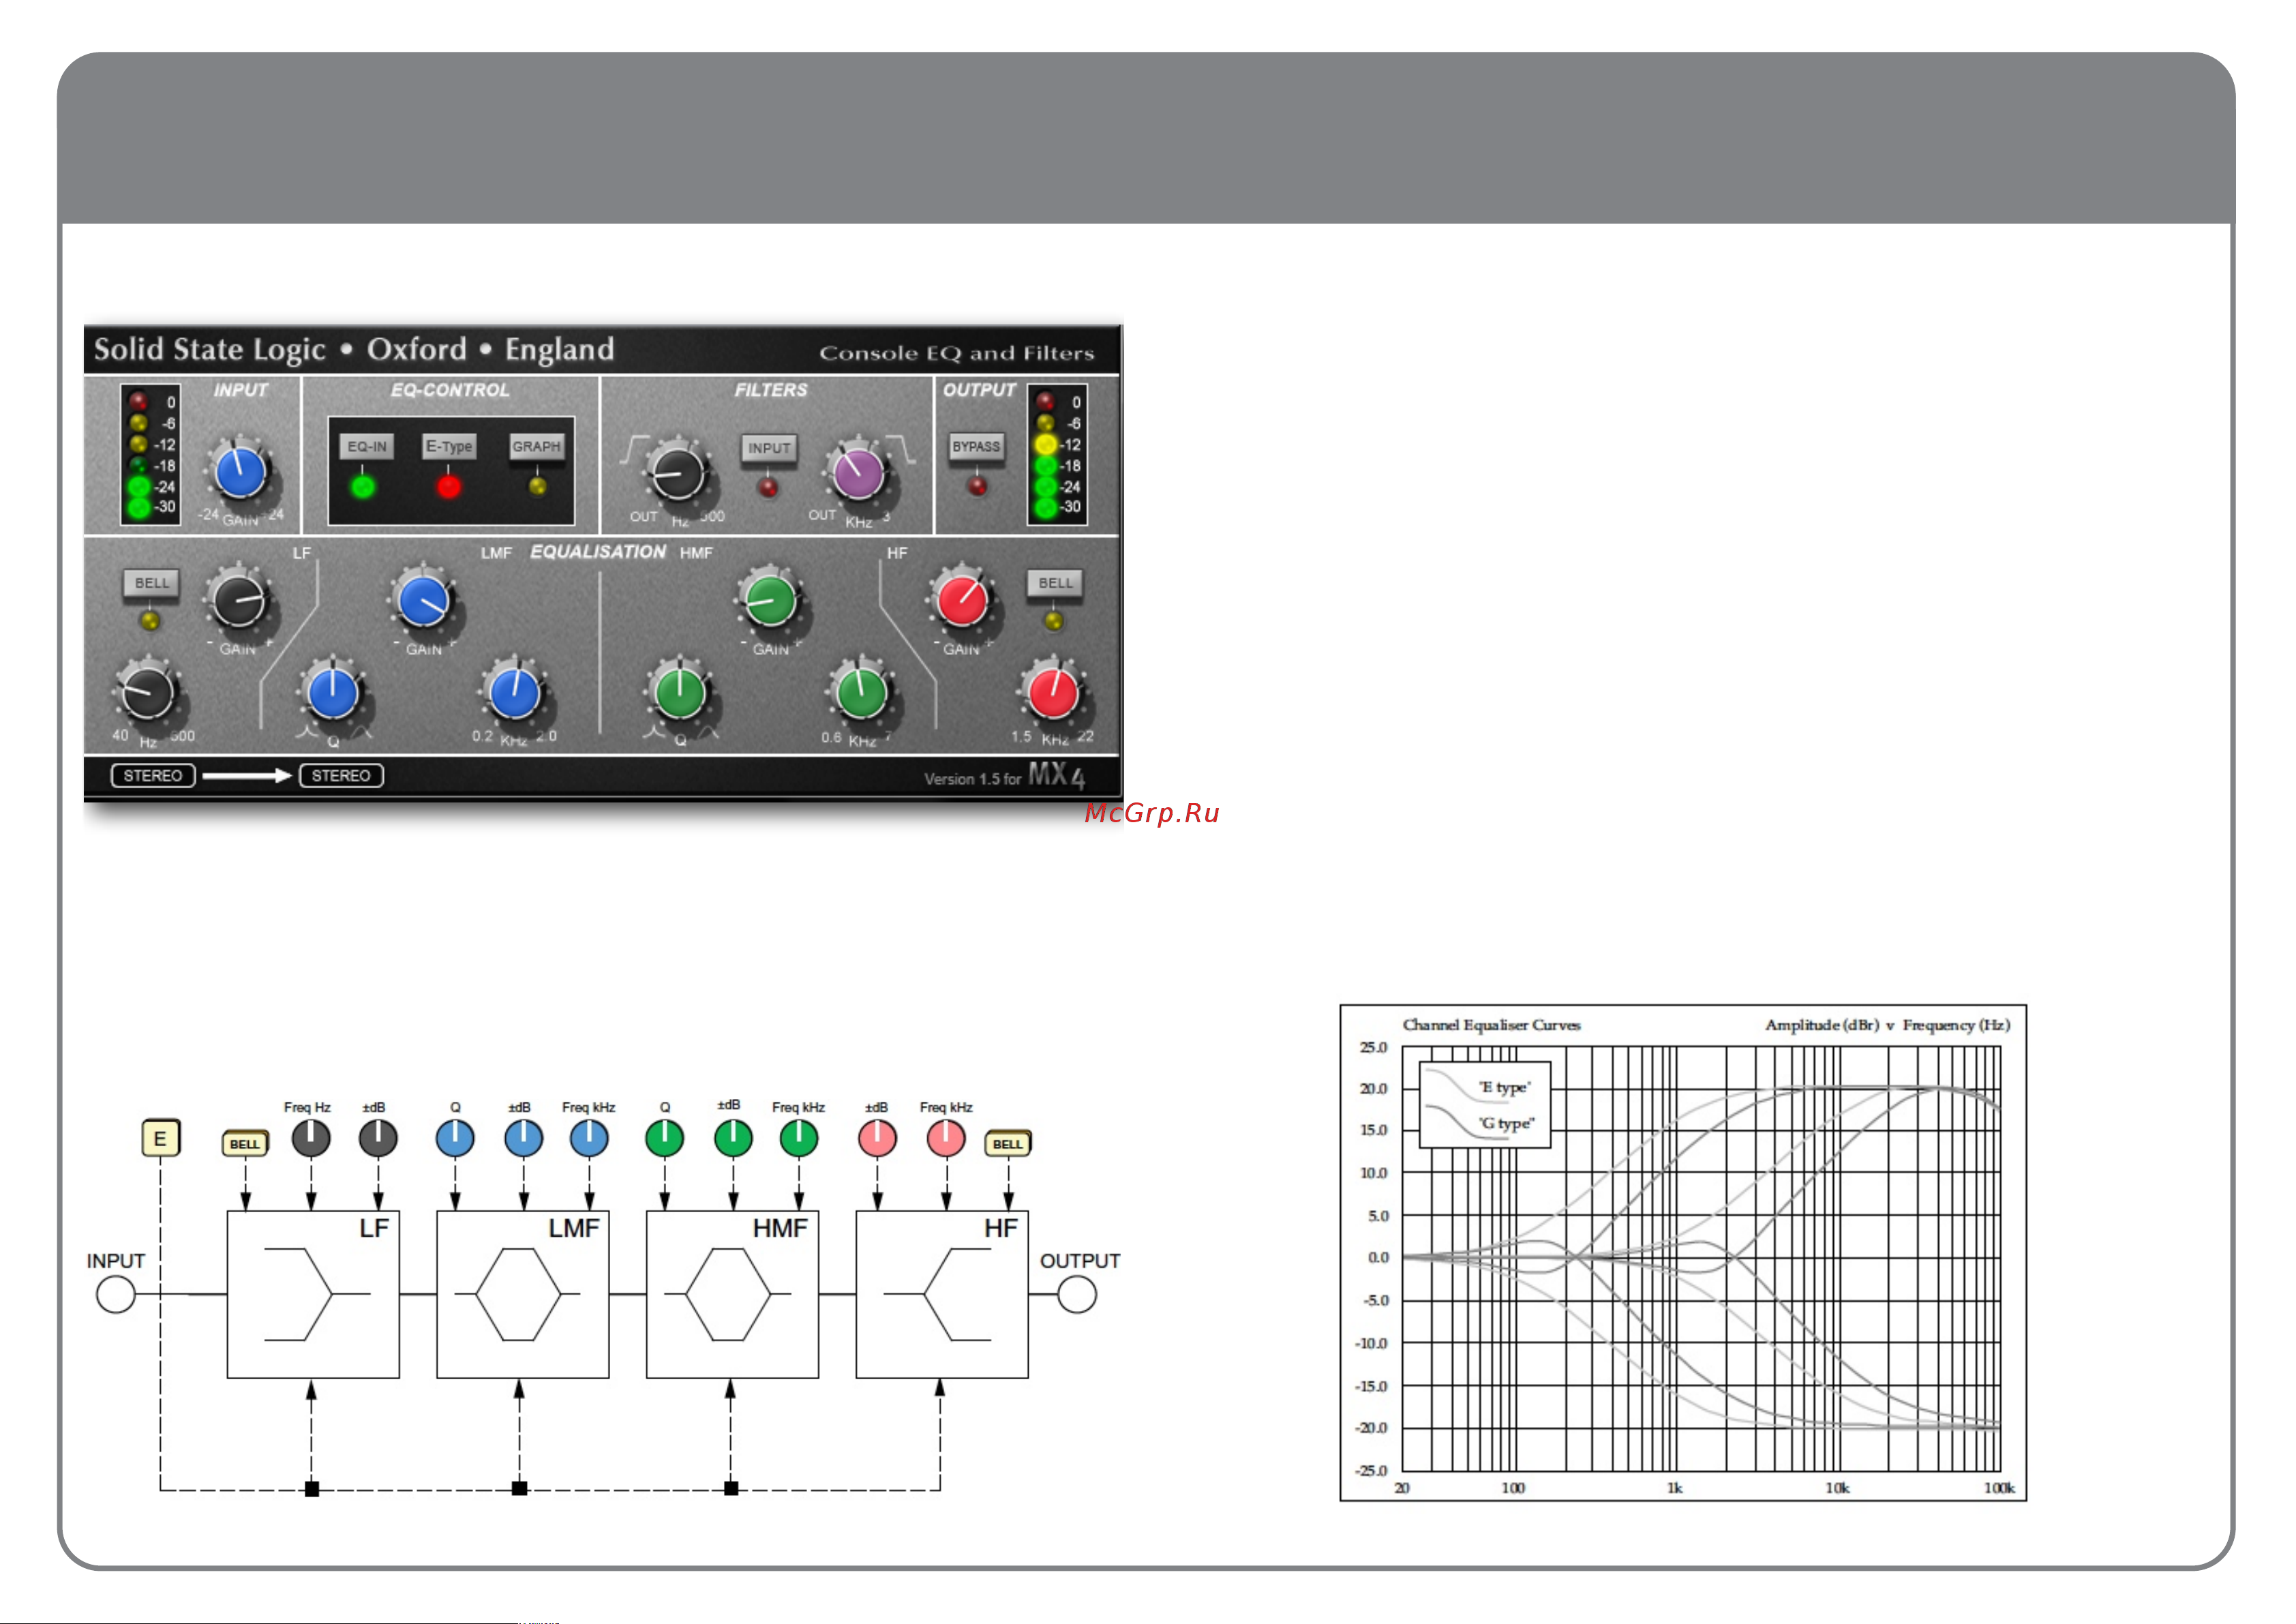The image size is (2296, 1624).
Task: Click the green LED under EQ-IN
Action: click(363, 487)
